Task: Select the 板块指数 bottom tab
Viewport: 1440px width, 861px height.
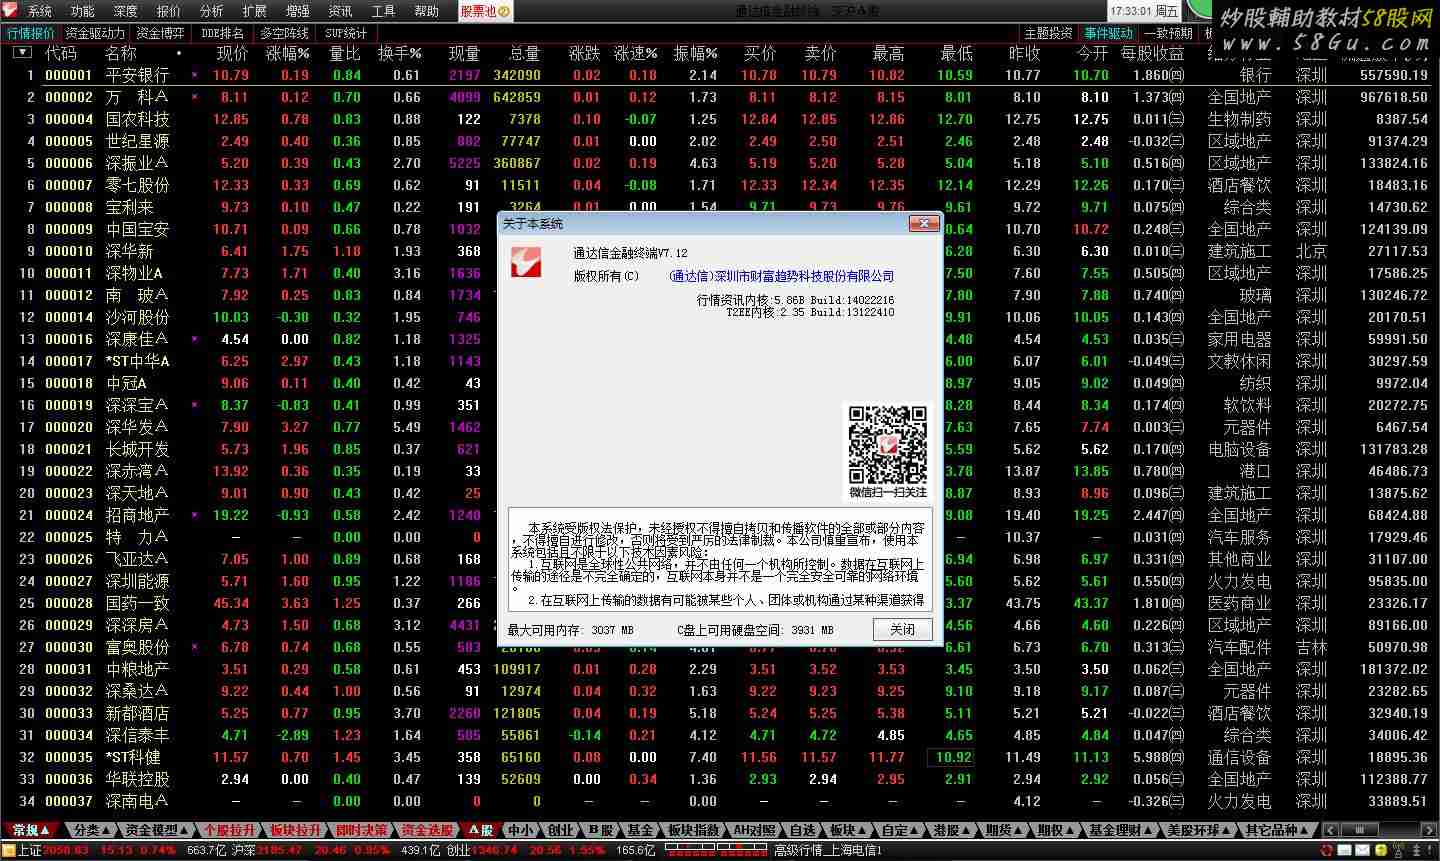Action: tap(694, 830)
